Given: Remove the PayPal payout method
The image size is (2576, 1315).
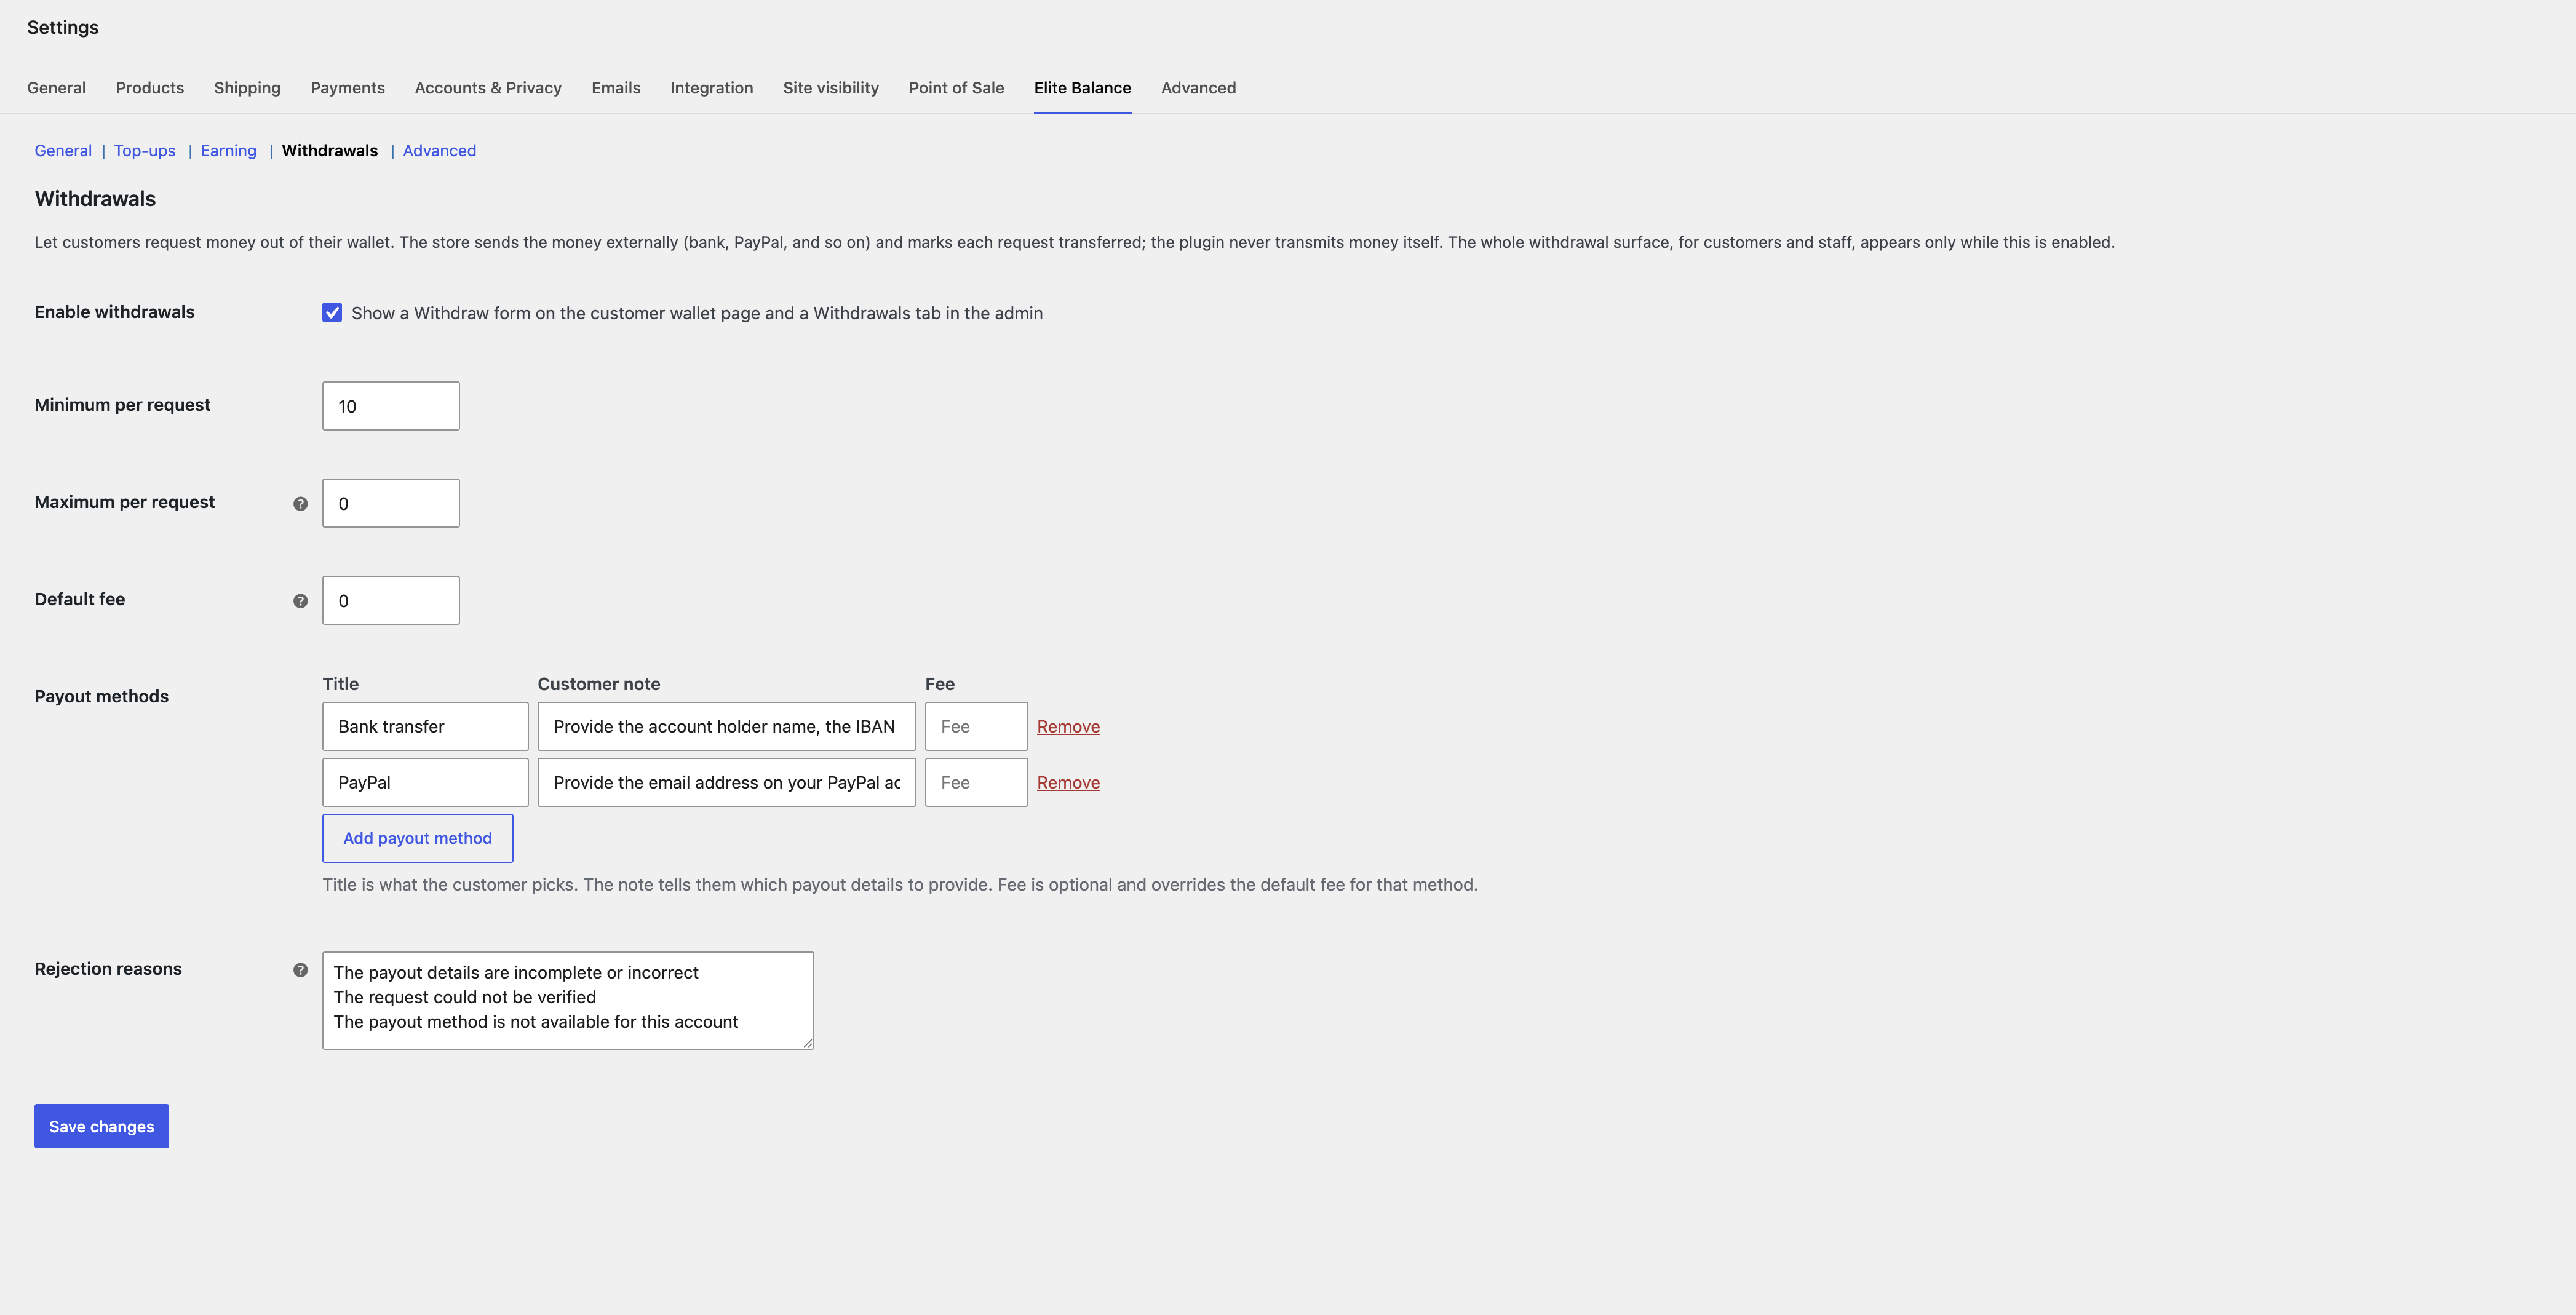Looking at the screenshot, I should 1068,783.
